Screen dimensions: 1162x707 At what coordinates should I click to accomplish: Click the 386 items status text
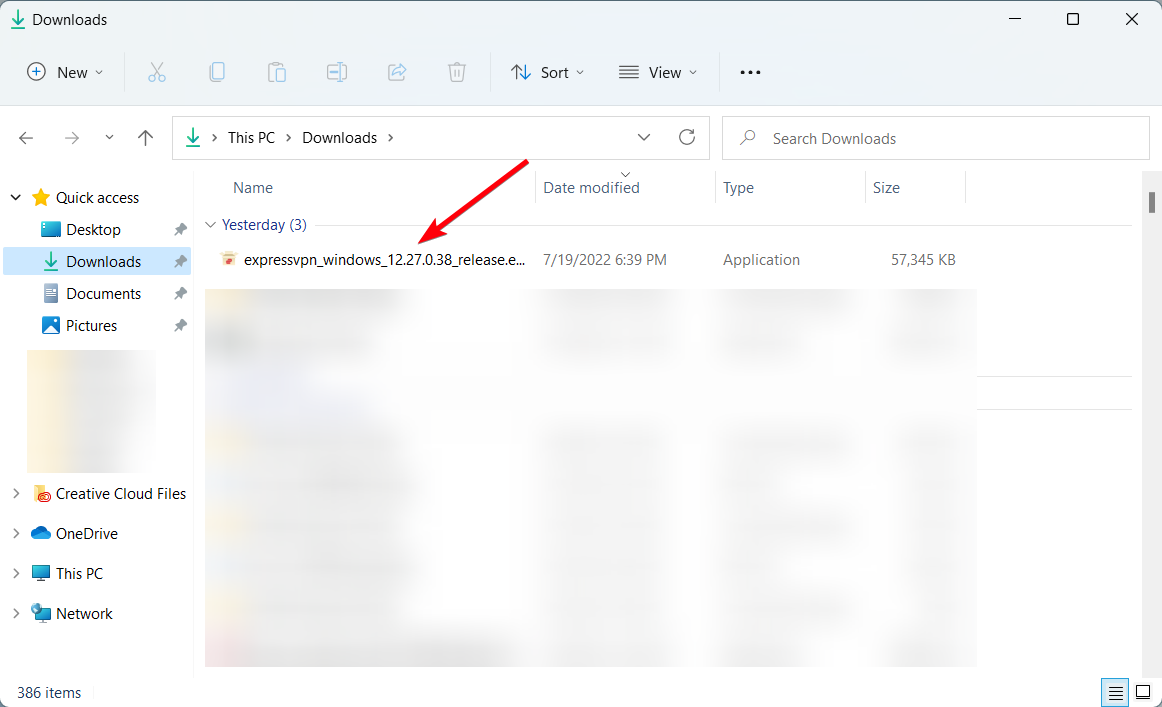pyautogui.click(x=49, y=693)
